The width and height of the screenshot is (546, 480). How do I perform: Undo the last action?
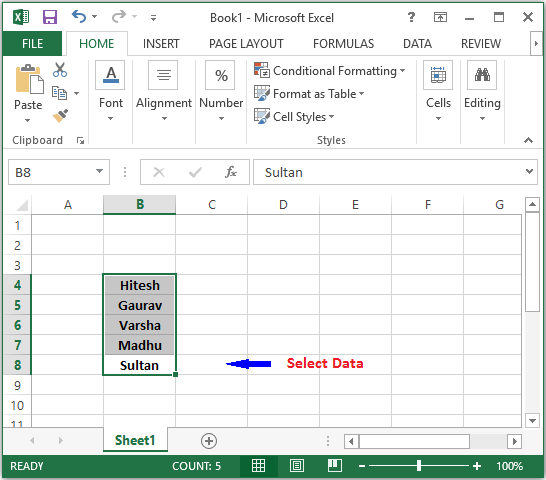(79, 16)
